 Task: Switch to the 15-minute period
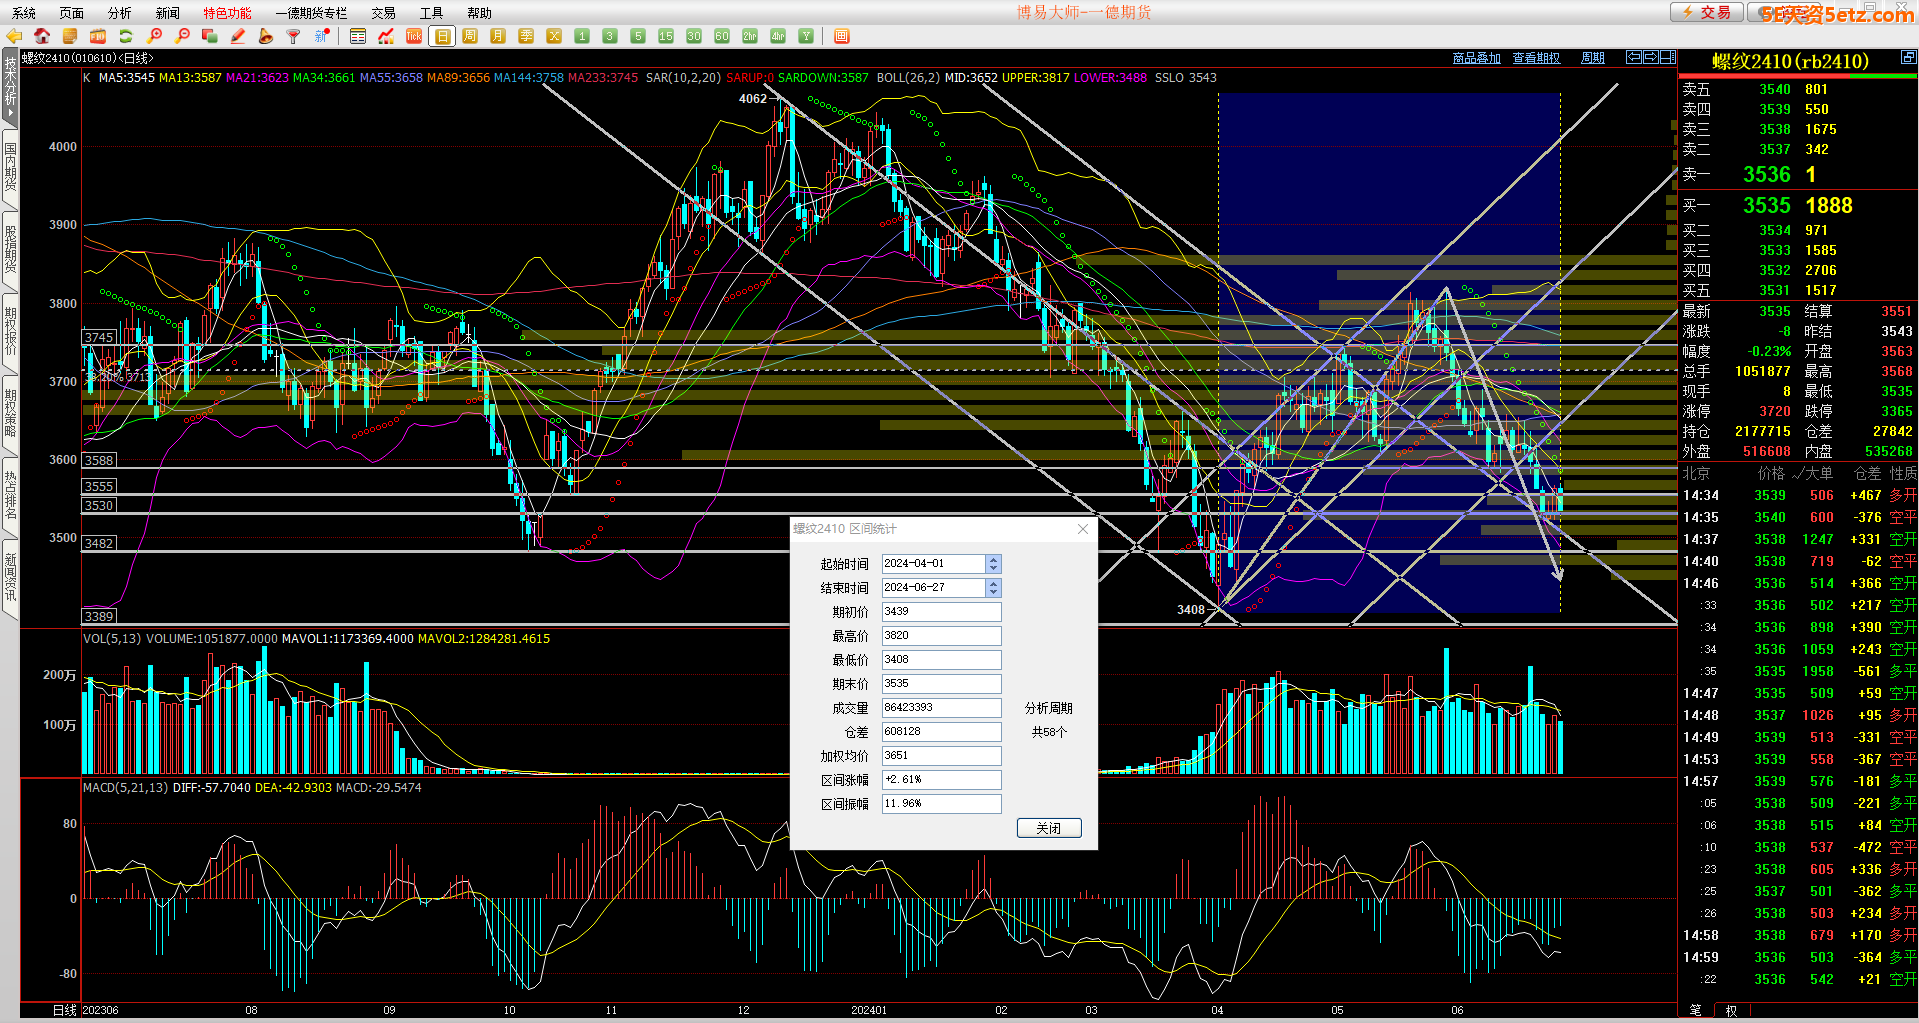[x=666, y=36]
